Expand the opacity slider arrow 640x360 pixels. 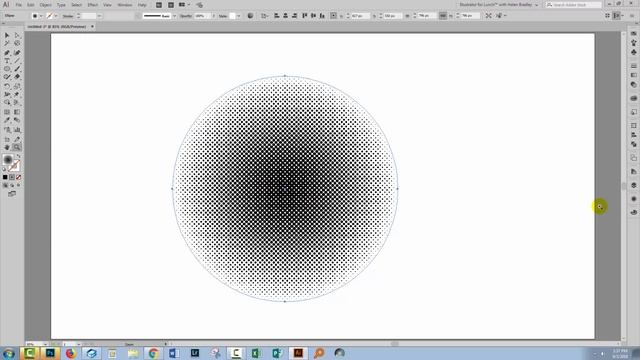click(x=213, y=16)
